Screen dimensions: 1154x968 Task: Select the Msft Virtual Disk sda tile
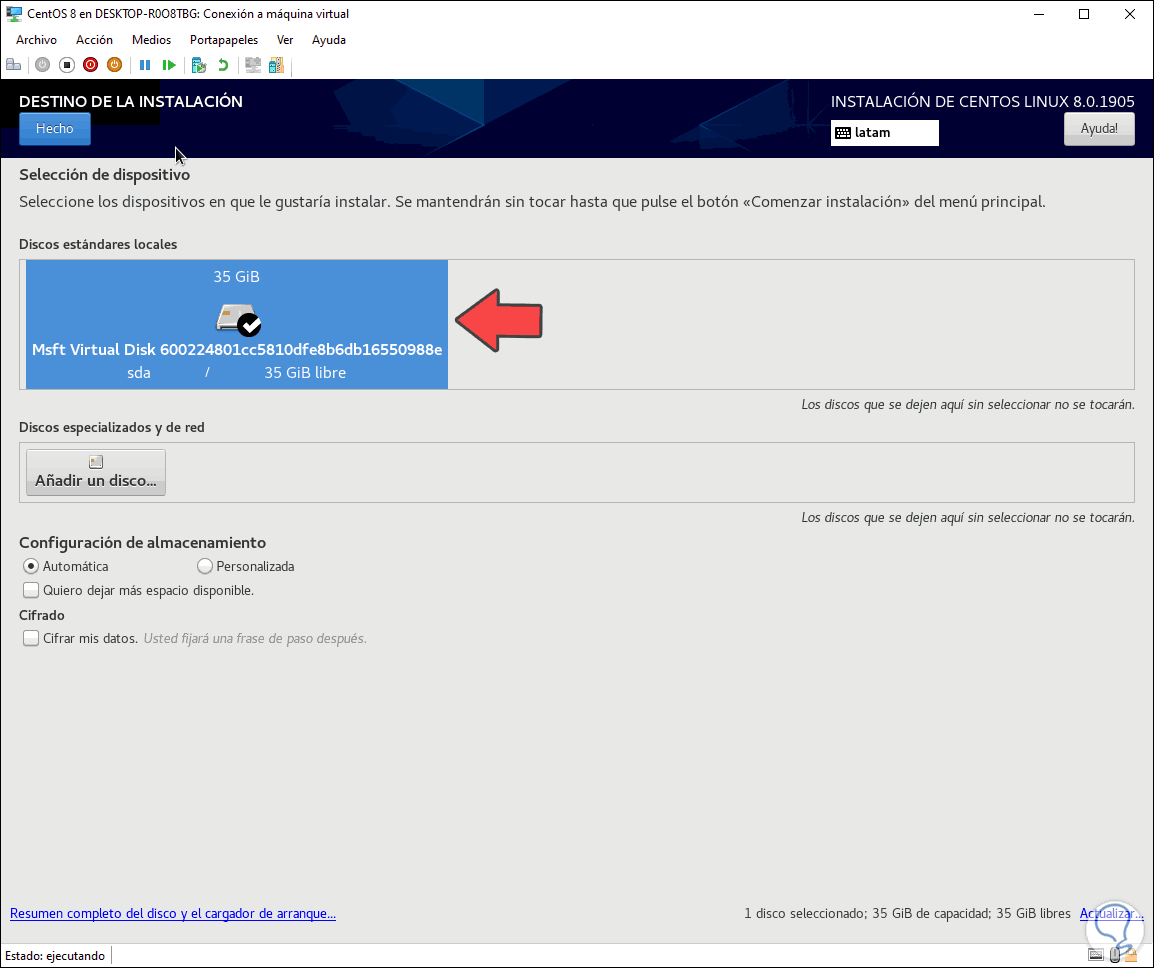point(237,324)
